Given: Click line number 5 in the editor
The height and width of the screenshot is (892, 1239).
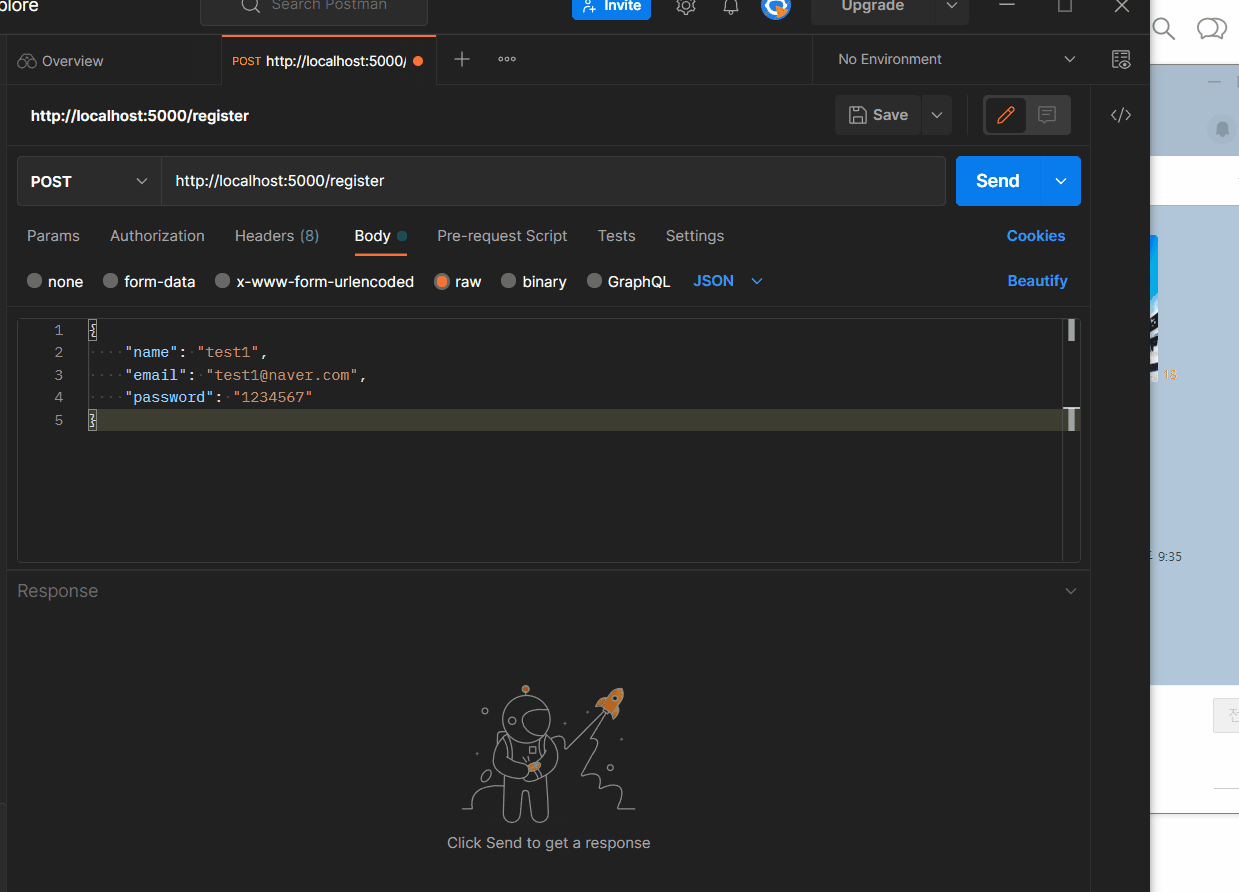Looking at the screenshot, I should [x=58, y=420].
